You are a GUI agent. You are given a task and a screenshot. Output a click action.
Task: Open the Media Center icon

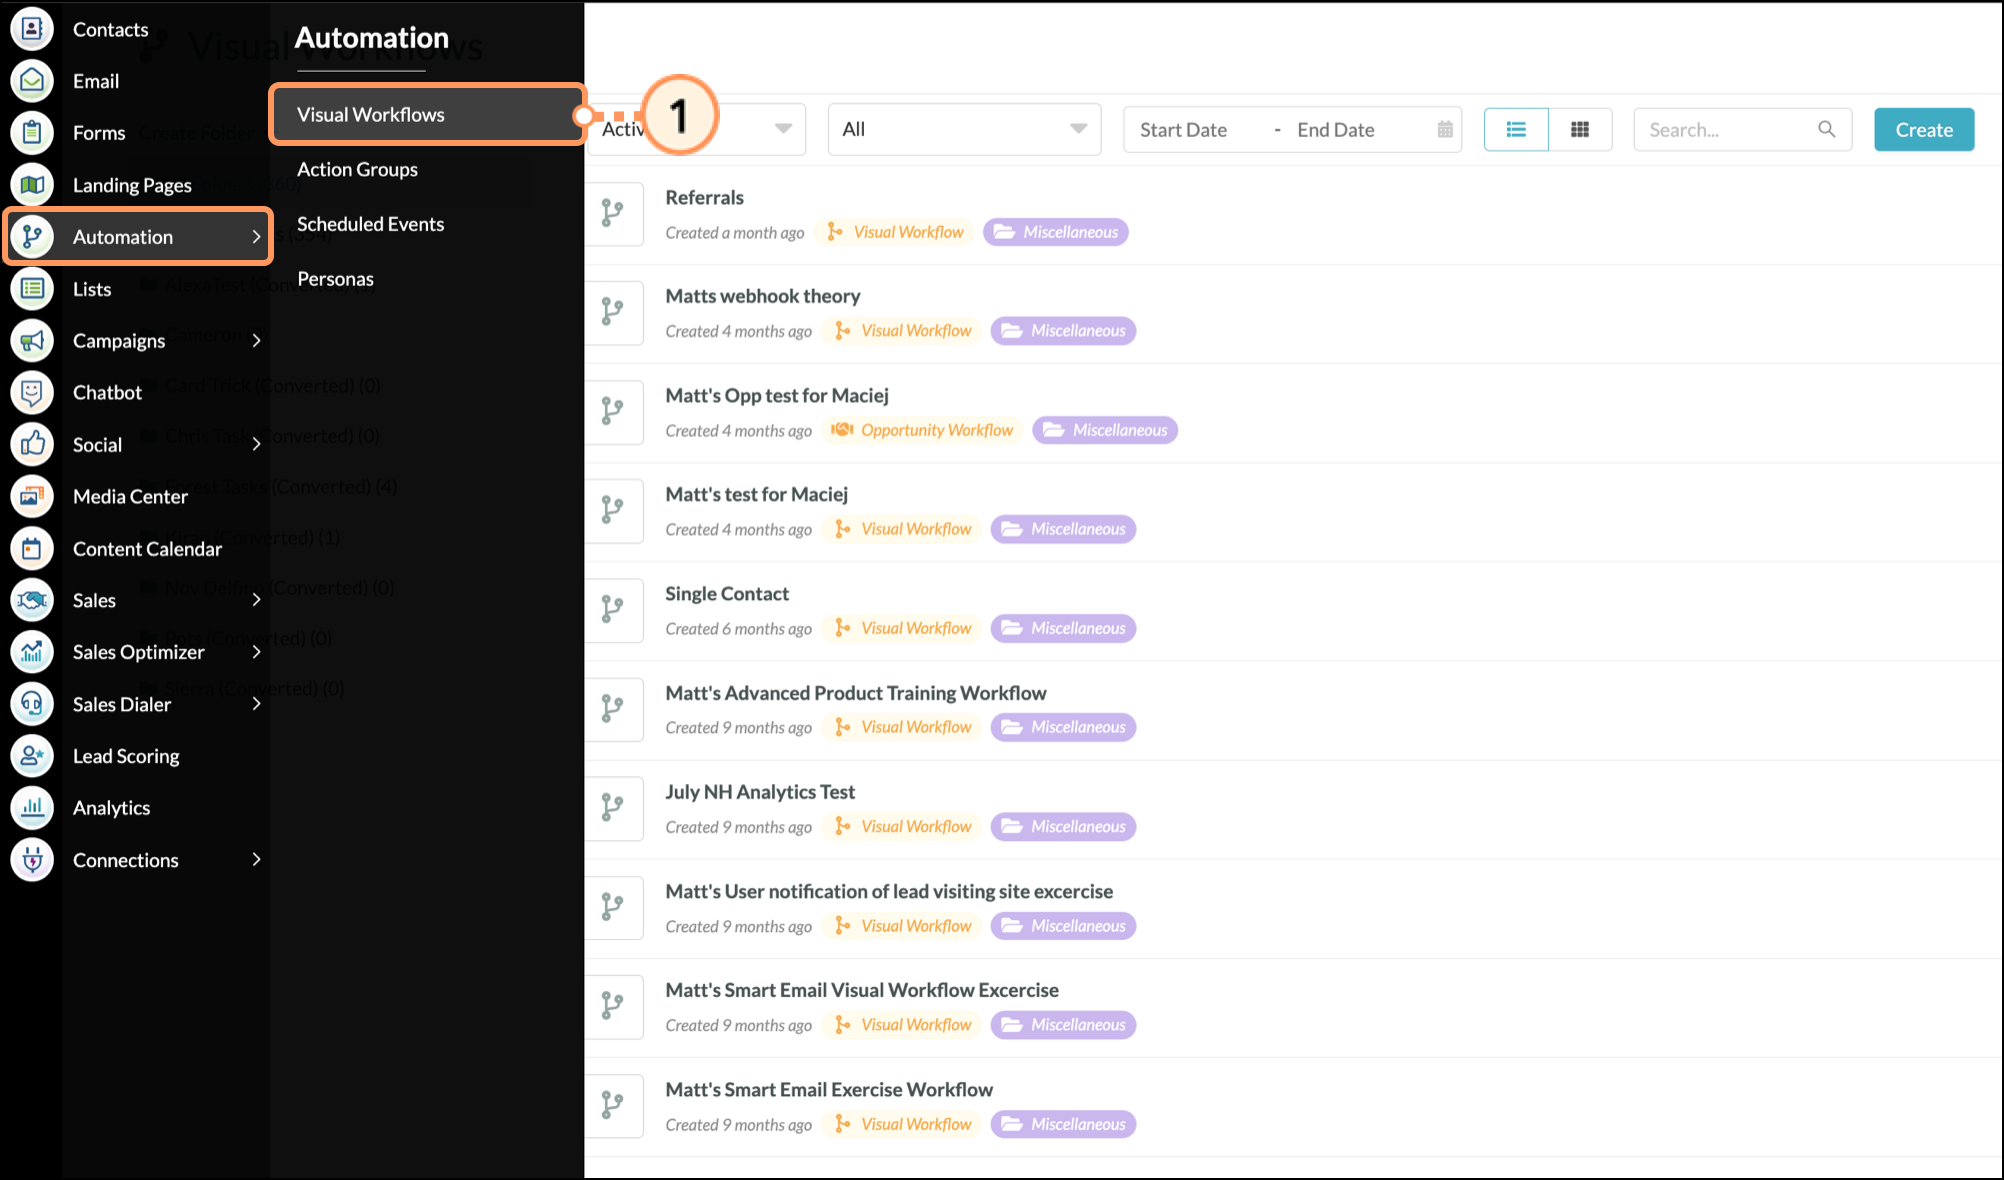point(32,496)
